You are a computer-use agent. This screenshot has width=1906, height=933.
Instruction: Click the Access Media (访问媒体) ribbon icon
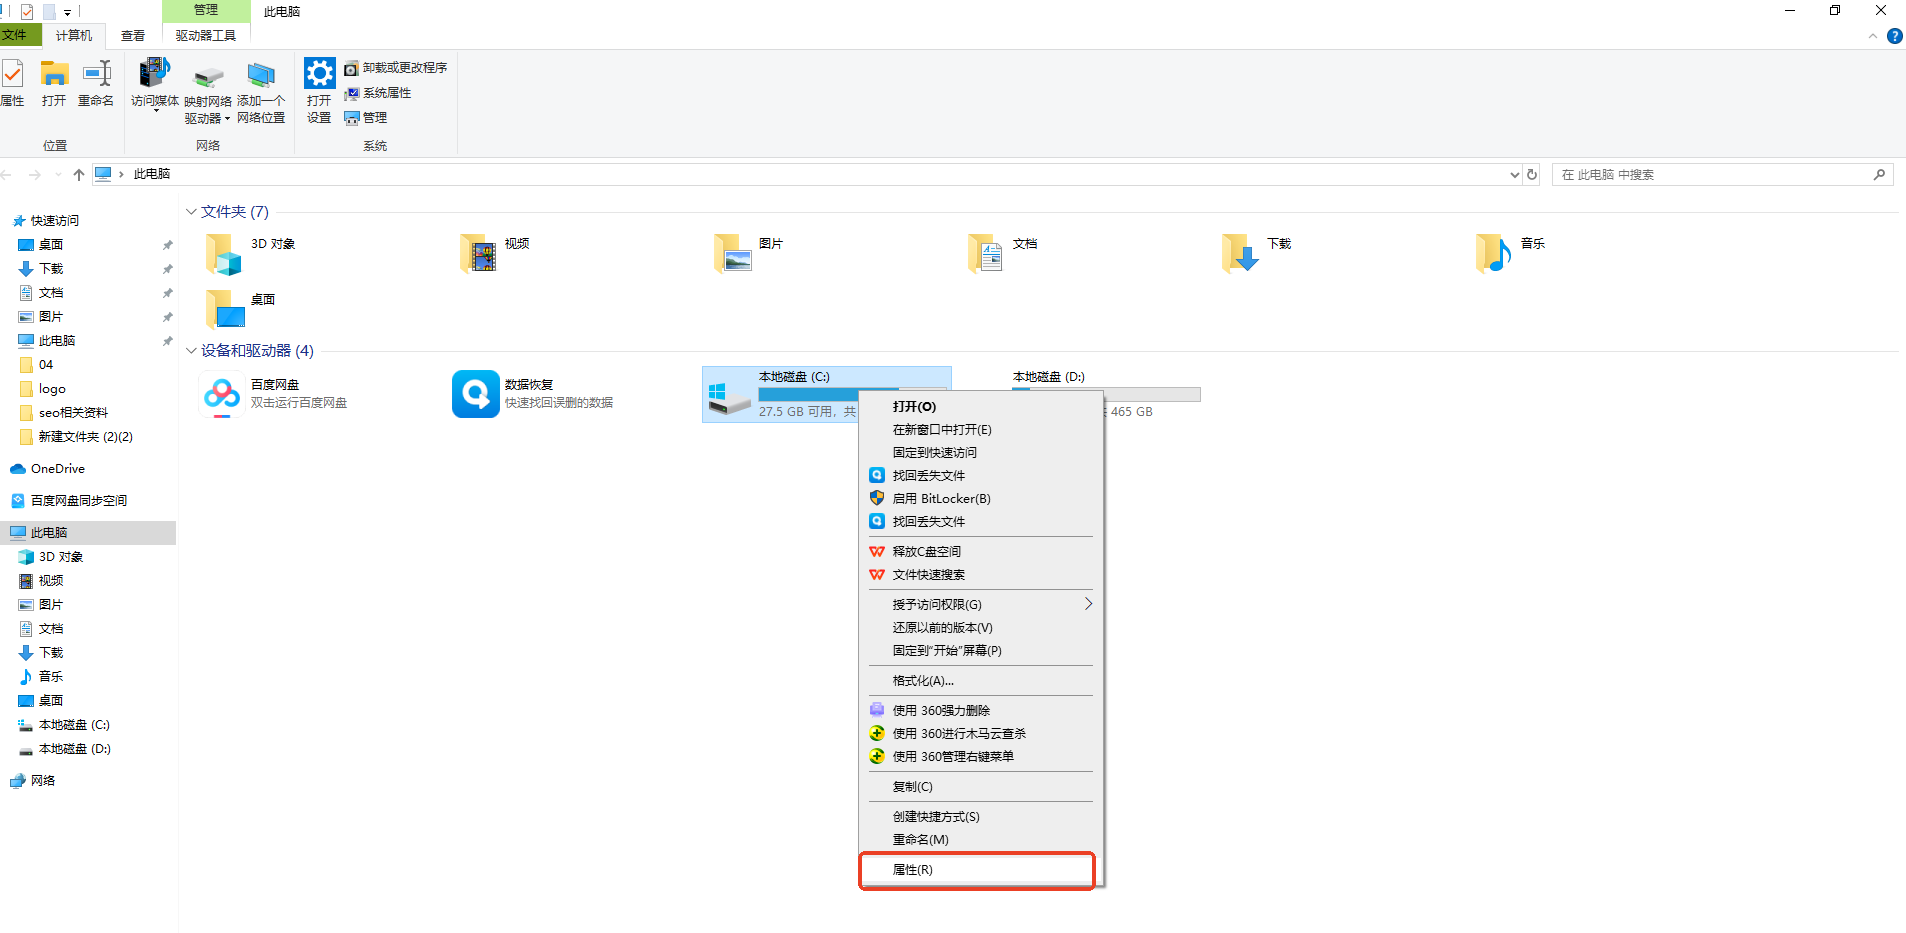(154, 75)
